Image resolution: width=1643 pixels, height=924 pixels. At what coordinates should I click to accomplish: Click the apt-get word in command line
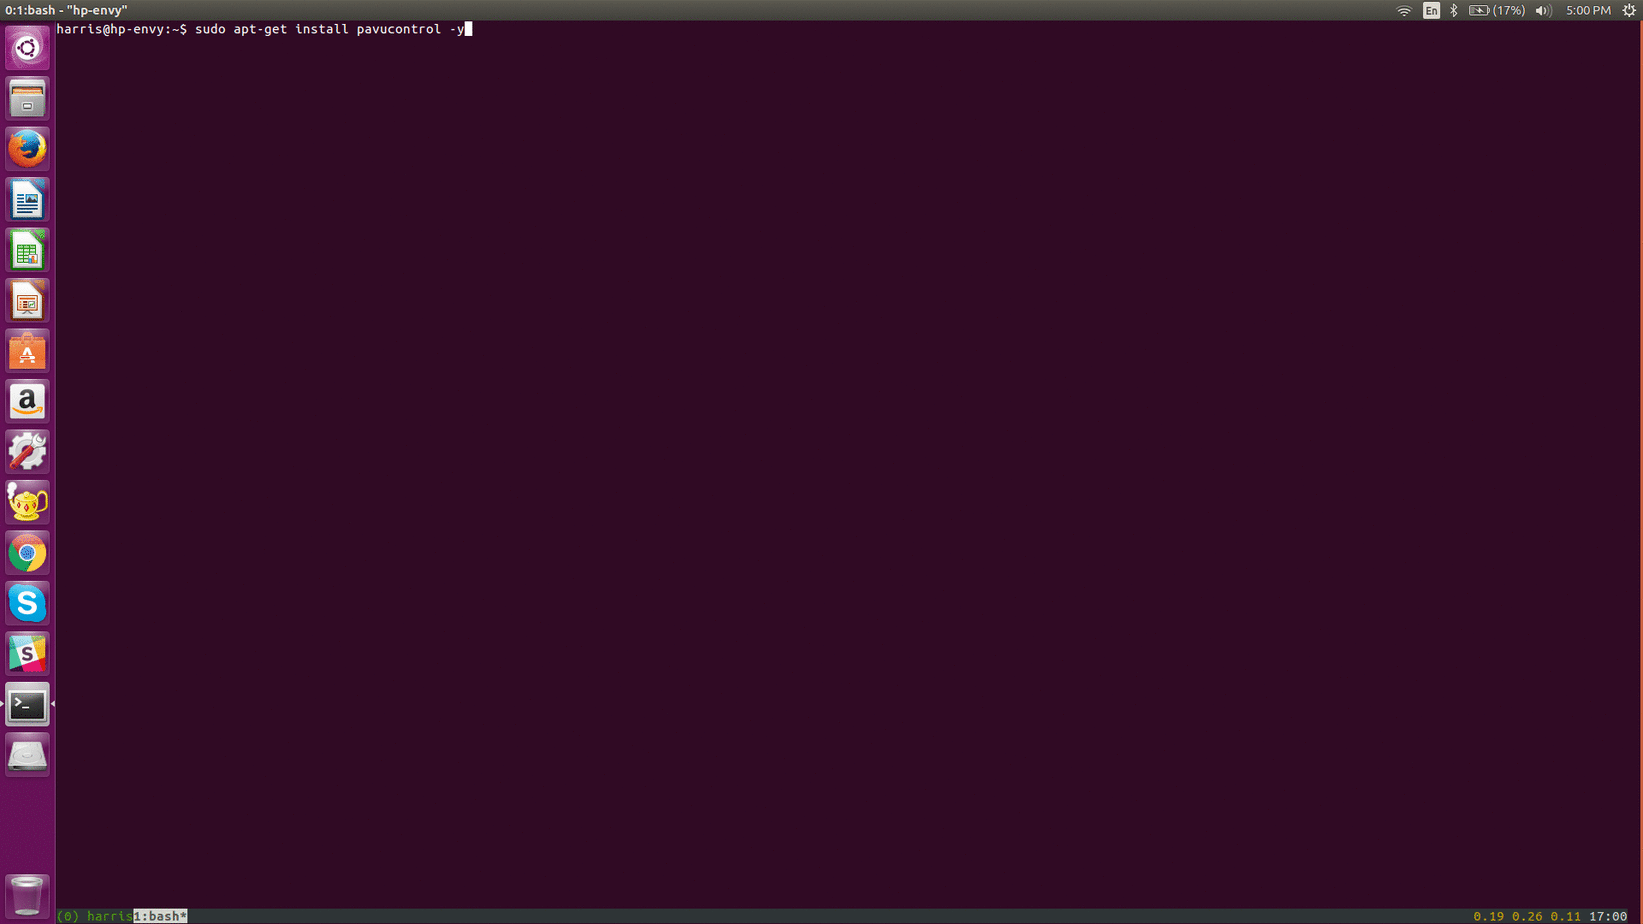tap(260, 29)
